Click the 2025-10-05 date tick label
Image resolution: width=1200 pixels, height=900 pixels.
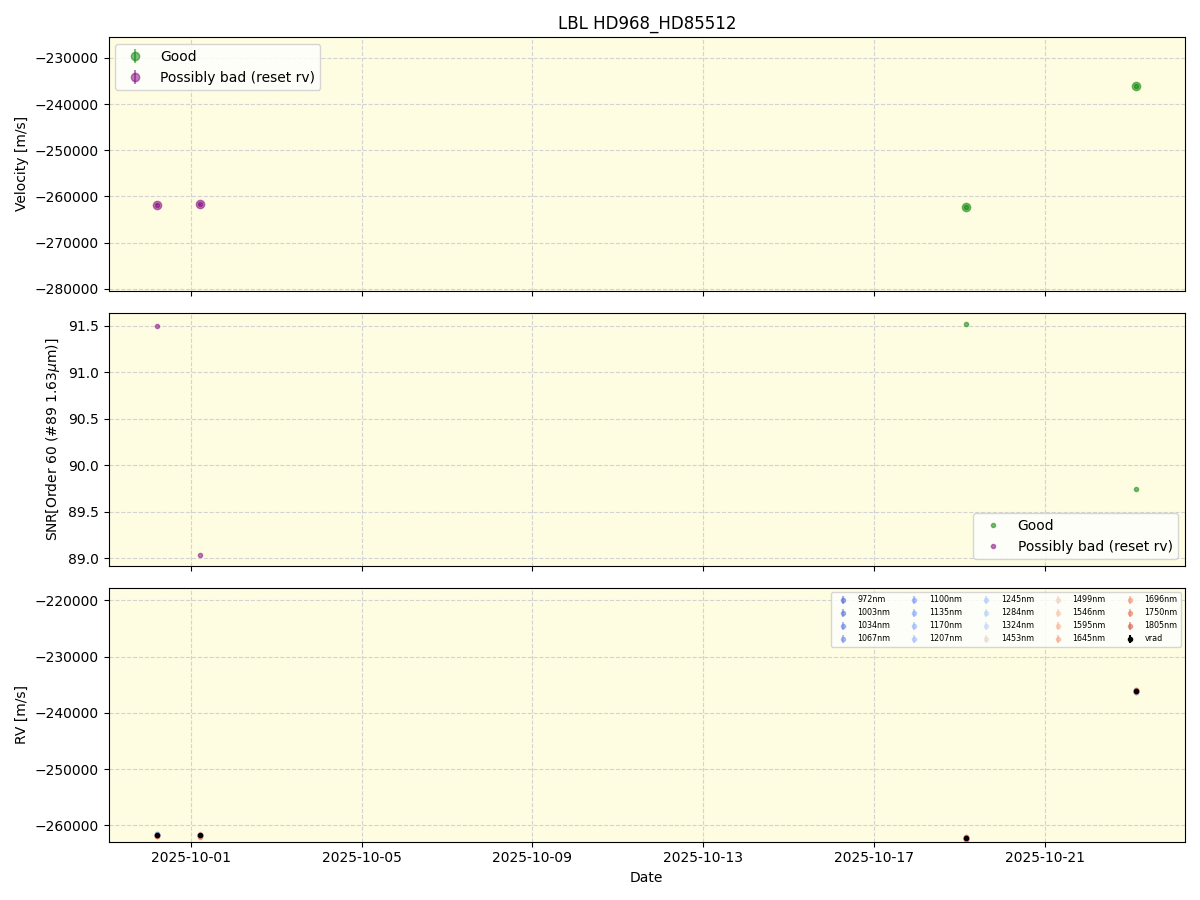pos(362,857)
